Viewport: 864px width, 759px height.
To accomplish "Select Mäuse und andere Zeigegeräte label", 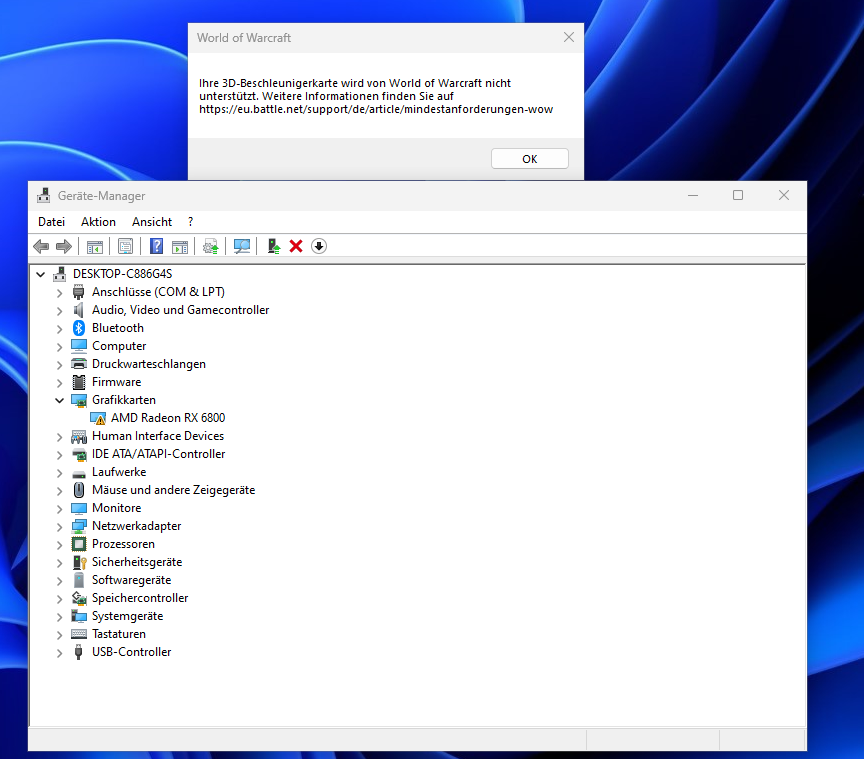I will pos(174,490).
